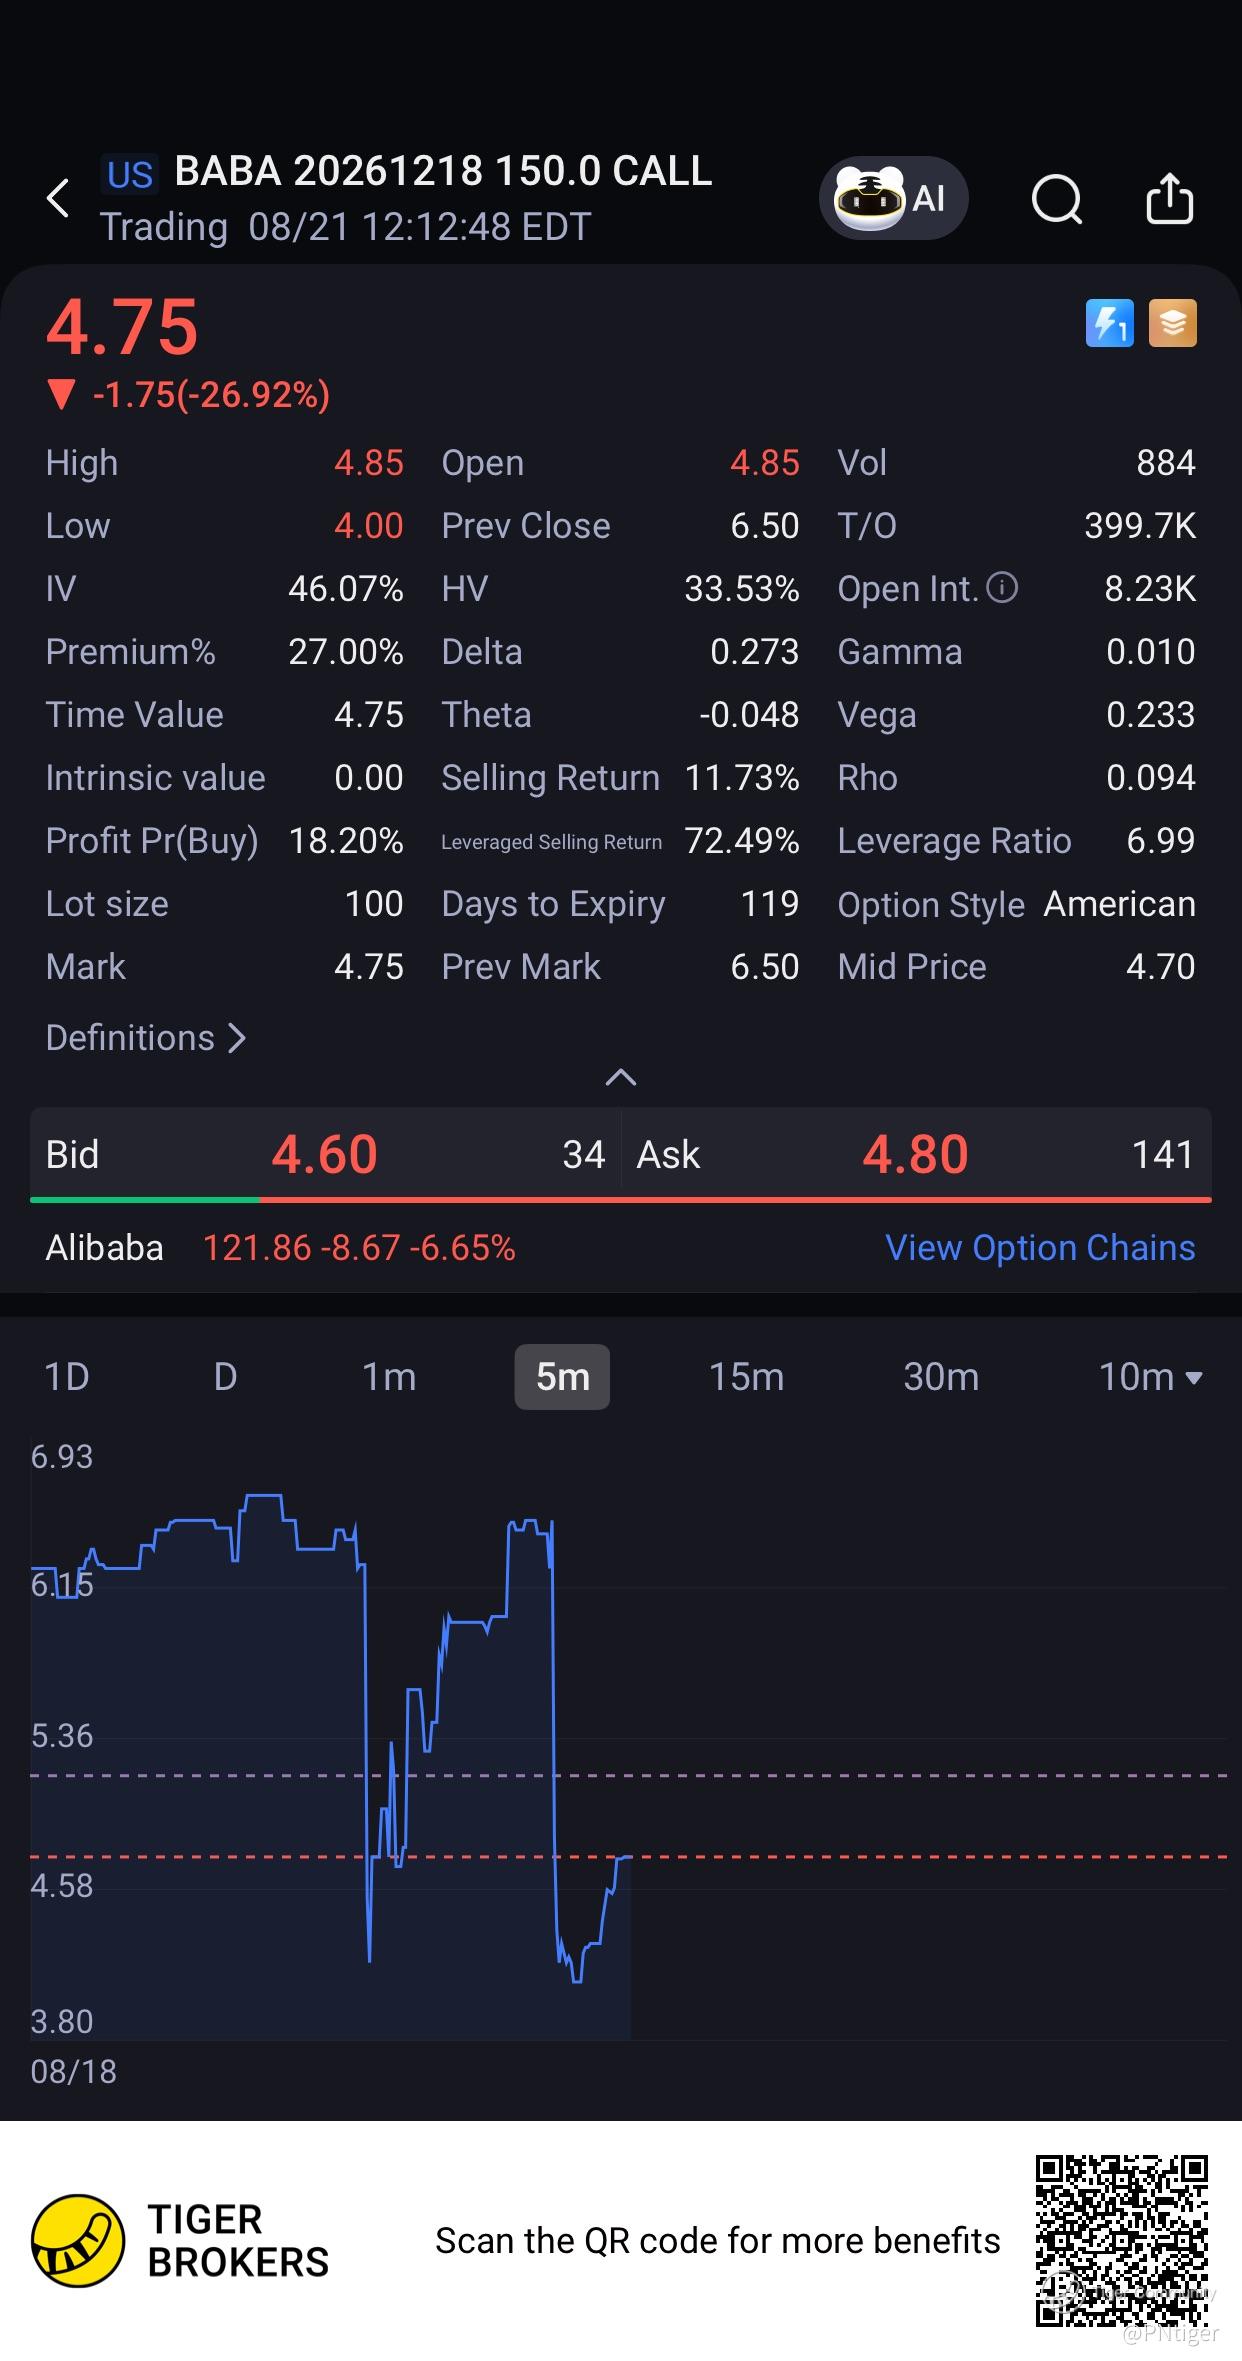The width and height of the screenshot is (1242, 2361).
Task: Expand the Definitions section
Action: click(x=146, y=1038)
